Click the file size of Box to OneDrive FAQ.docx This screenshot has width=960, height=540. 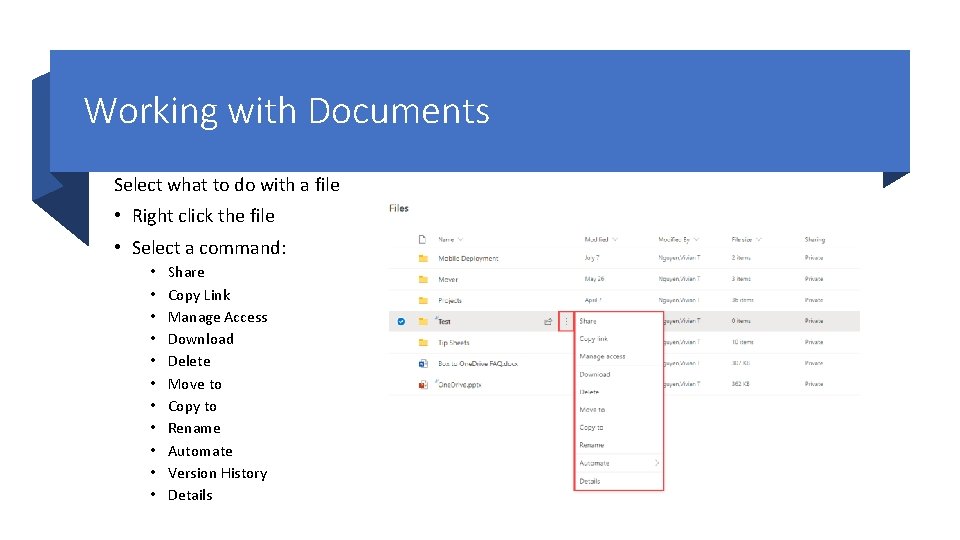[x=741, y=363]
